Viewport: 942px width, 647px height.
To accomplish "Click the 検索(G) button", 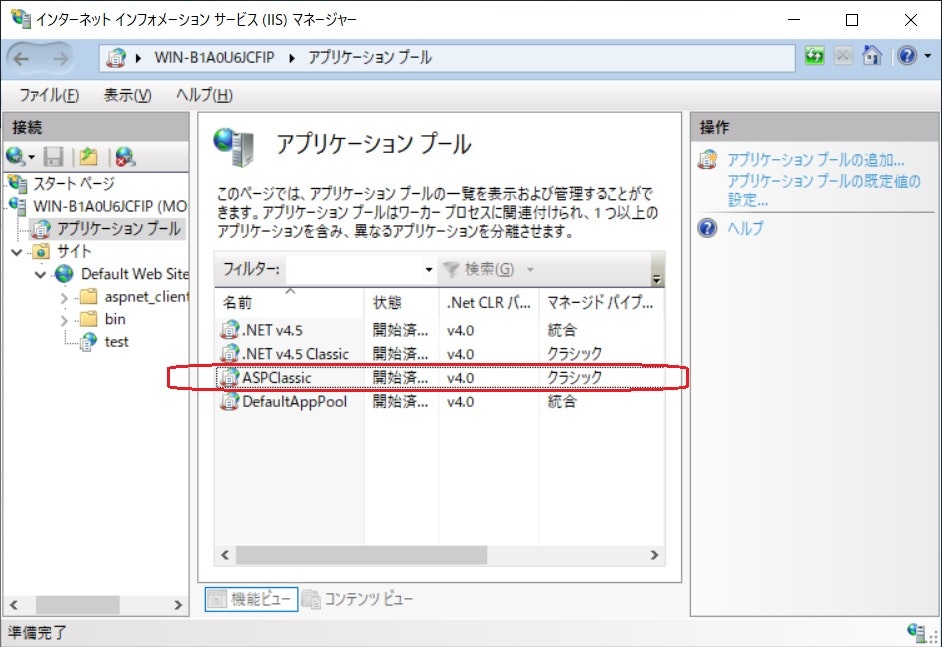I will coord(479,269).
